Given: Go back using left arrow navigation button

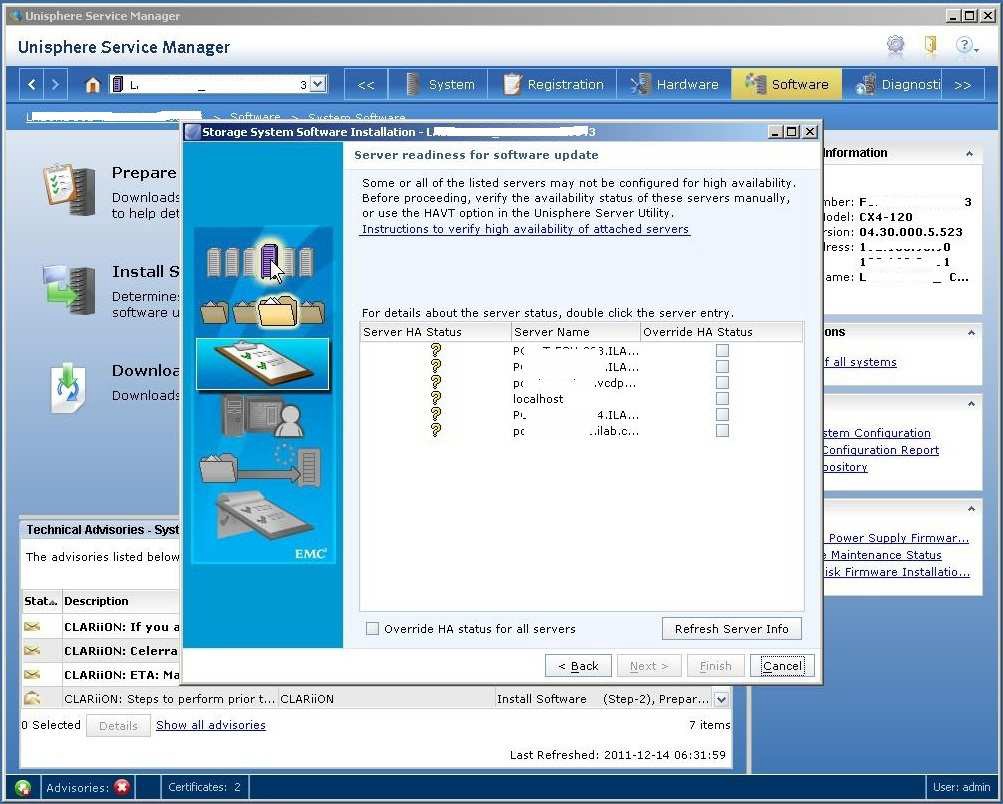Looking at the screenshot, I should (31, 84).
